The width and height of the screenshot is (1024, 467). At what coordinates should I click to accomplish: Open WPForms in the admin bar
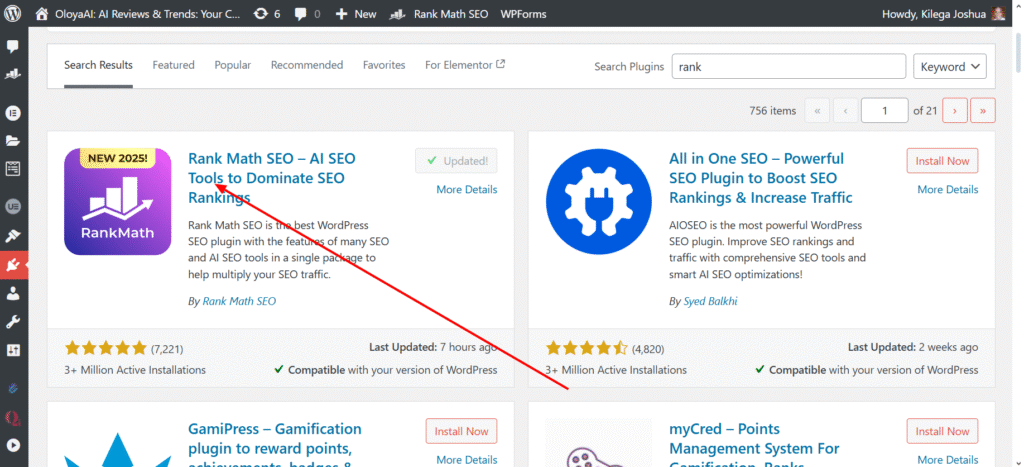click(523, 14)
